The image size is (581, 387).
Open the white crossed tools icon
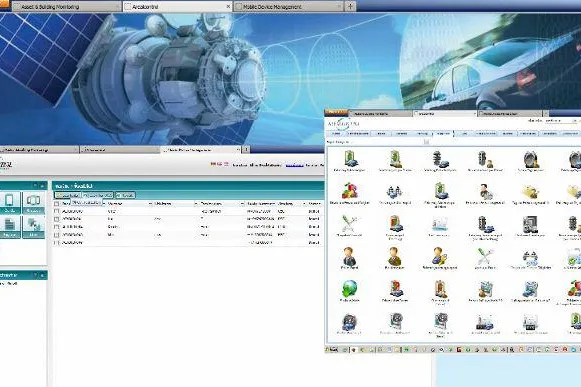pyautogui.click(x=349, y=224)
